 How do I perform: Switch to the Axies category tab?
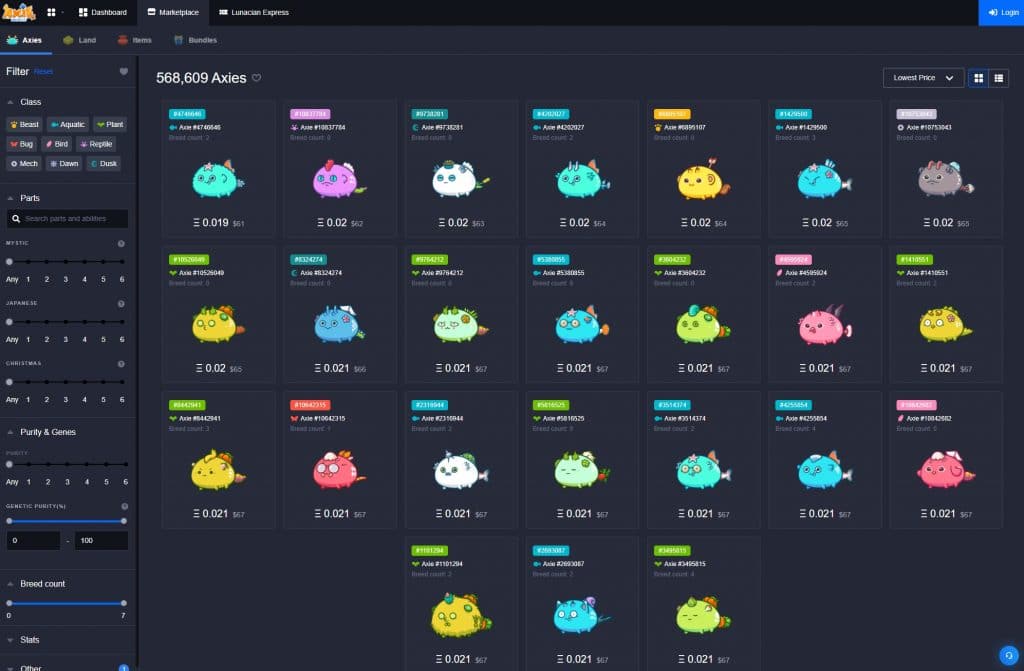coord(25,41)
